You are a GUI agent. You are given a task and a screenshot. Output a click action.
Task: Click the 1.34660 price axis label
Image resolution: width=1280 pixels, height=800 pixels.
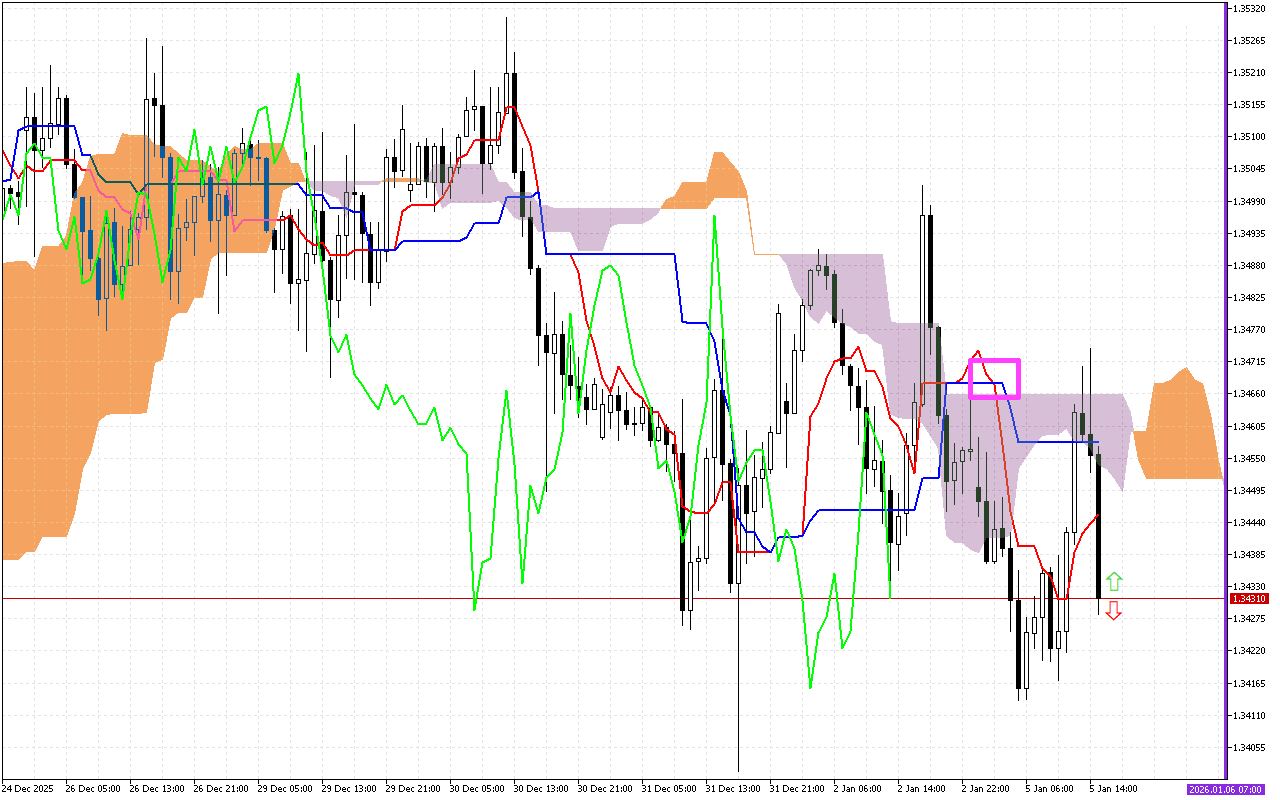pyautogui.click(x=1250, y=394)
